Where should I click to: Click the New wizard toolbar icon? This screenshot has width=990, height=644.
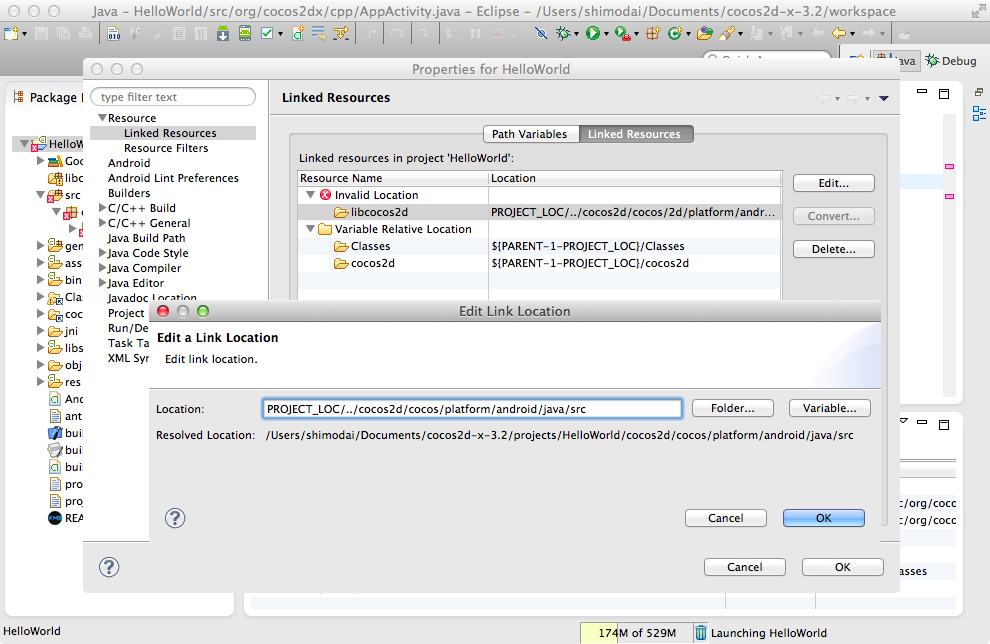[x=11, y=33]
